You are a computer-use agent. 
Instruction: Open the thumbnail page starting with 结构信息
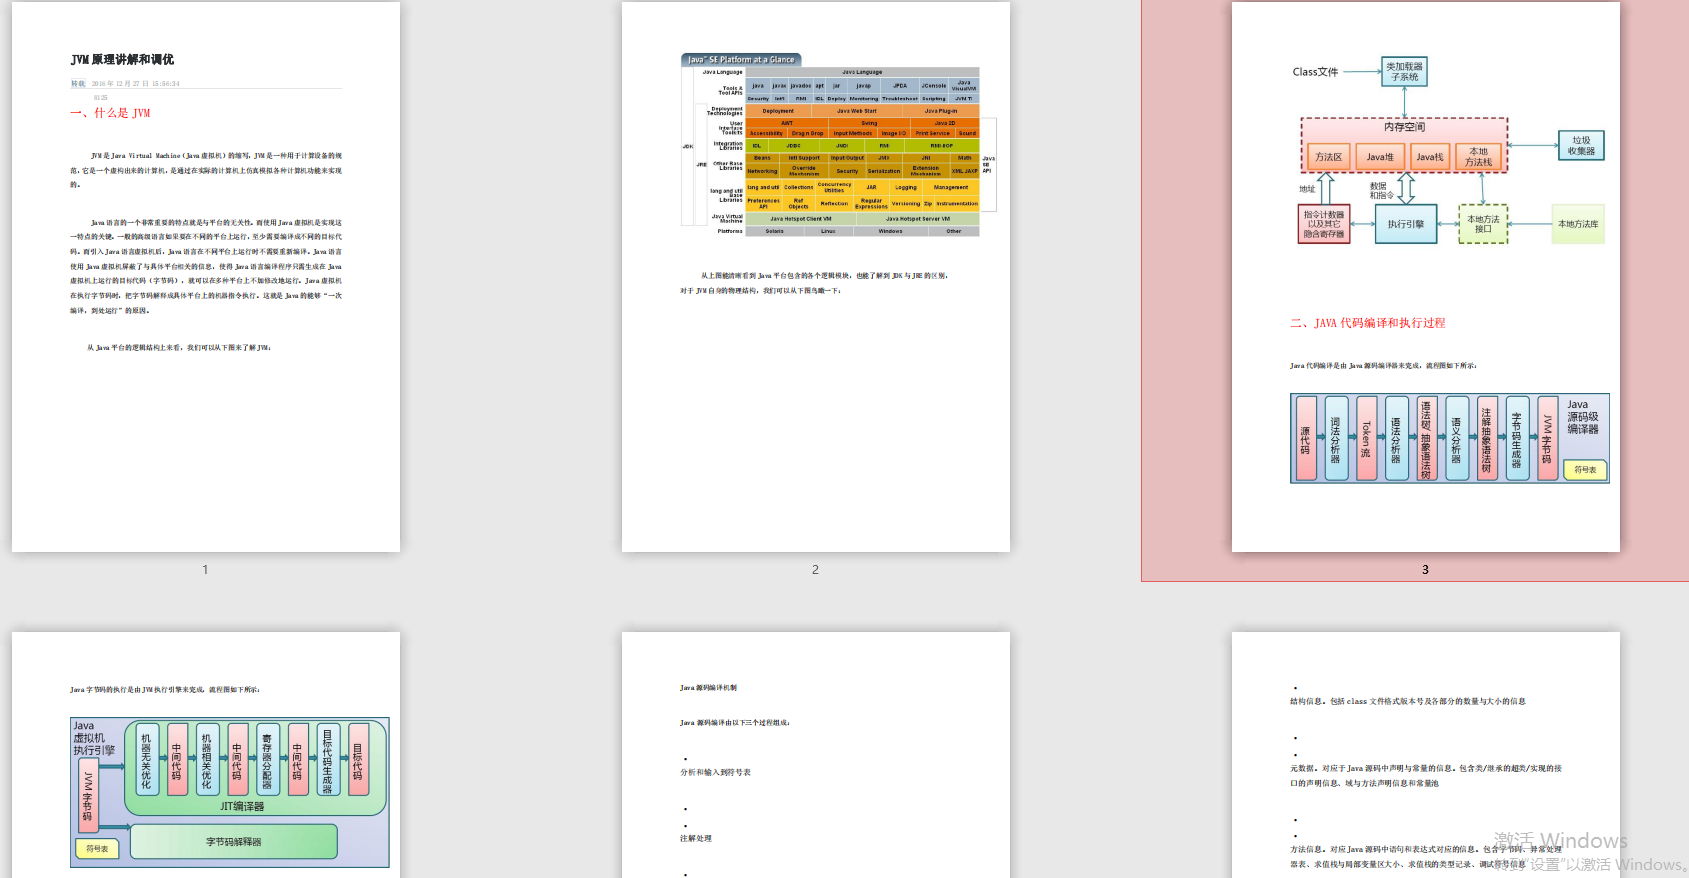click(1426, 755)
